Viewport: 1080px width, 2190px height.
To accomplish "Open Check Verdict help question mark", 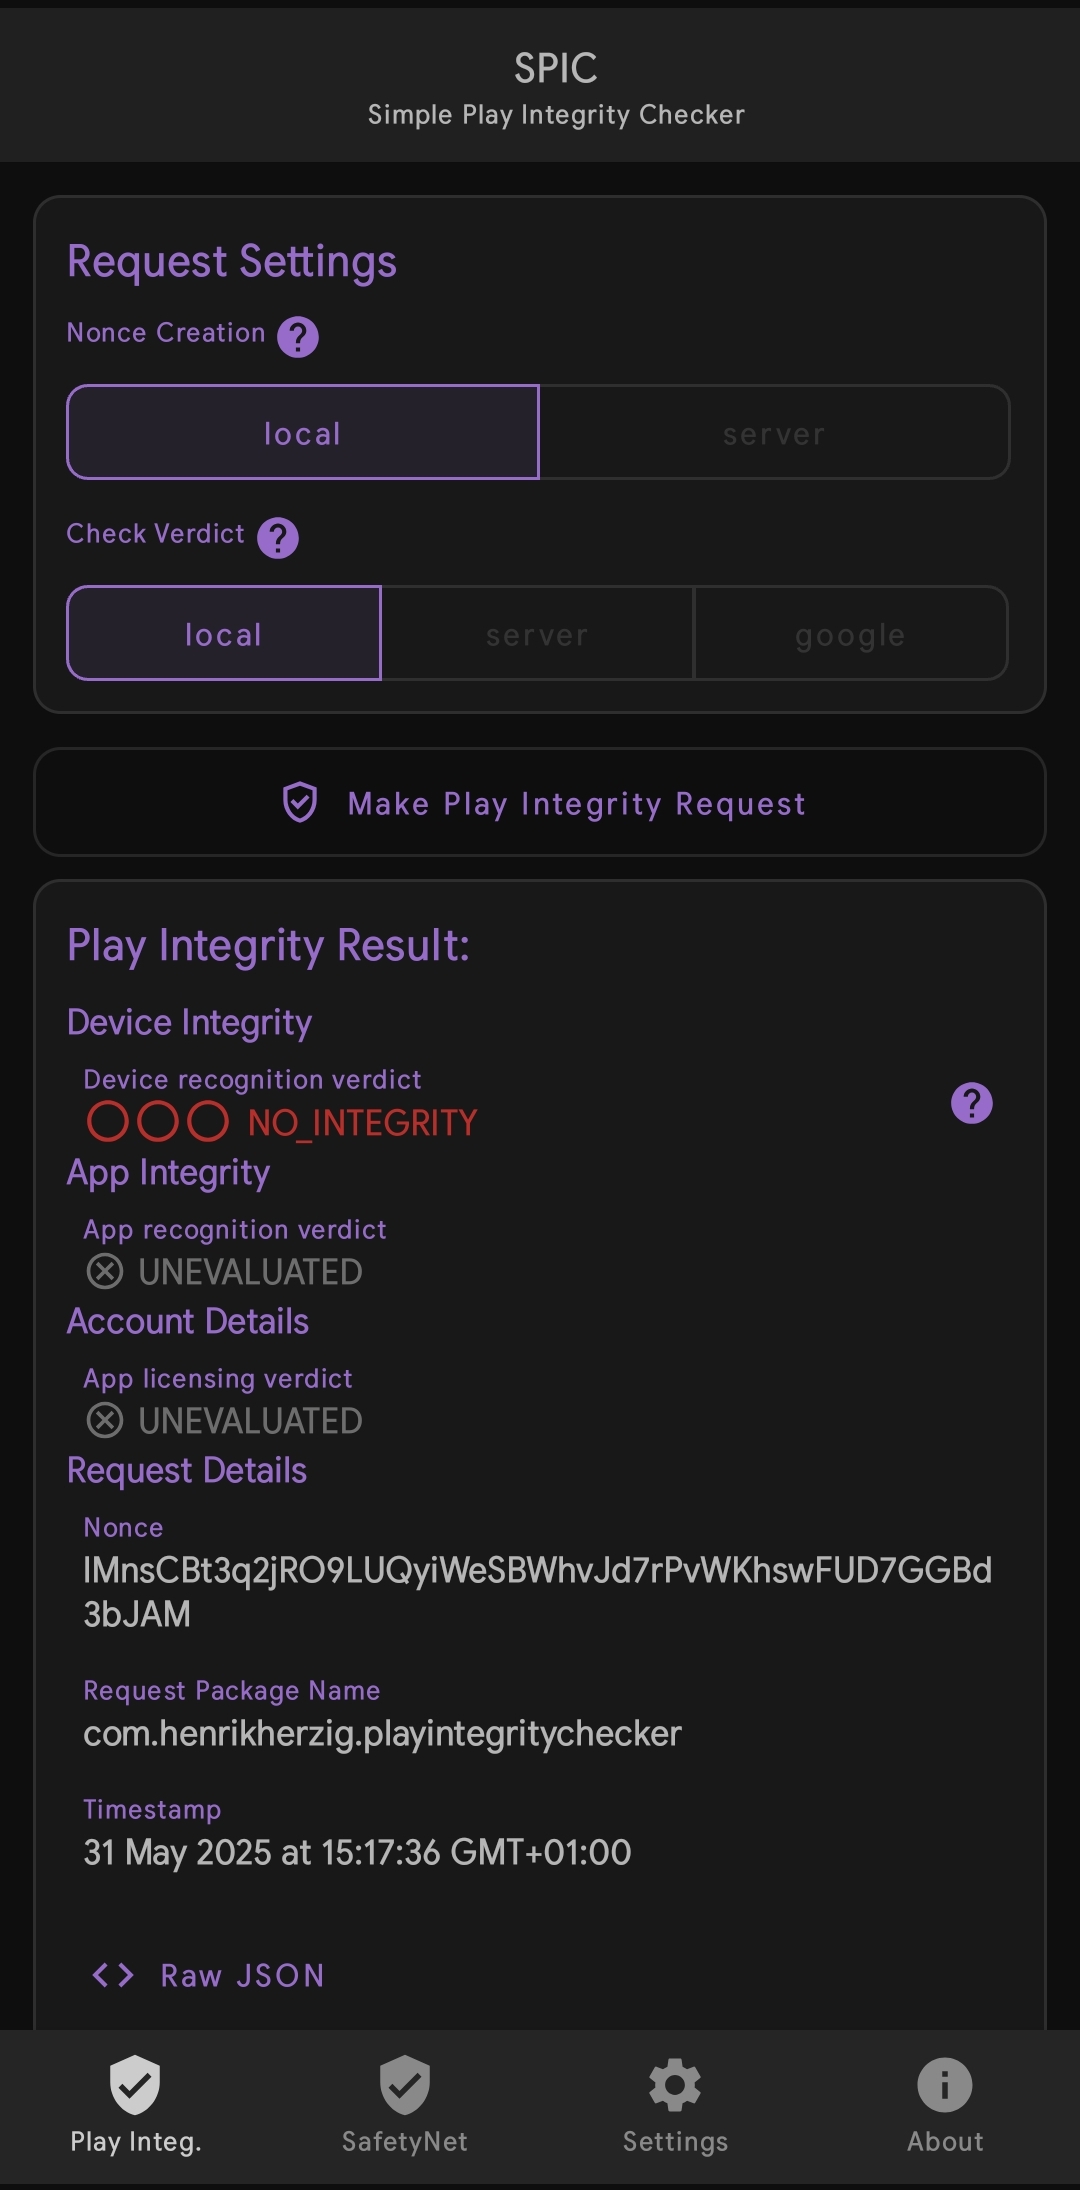I will pyautogui.click(x=278, y=538).
